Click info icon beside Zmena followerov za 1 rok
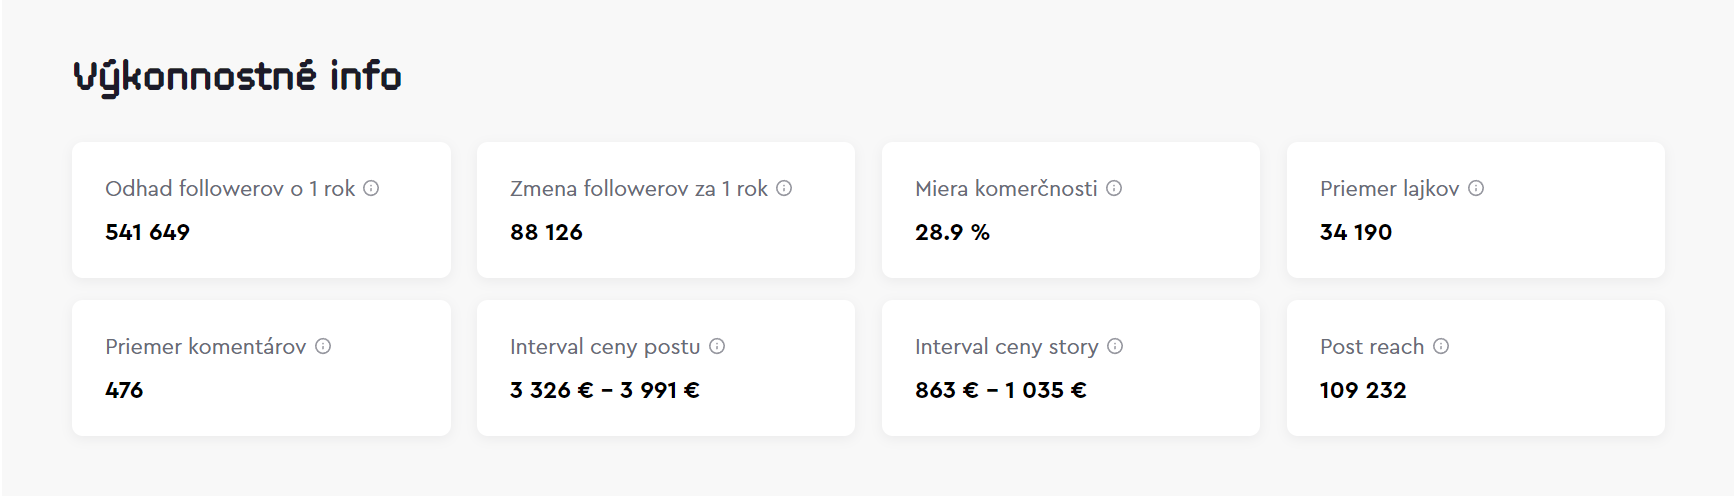The width and height of the screenshot is (1734, 501). pyautogui.click(x=784, y=188)
